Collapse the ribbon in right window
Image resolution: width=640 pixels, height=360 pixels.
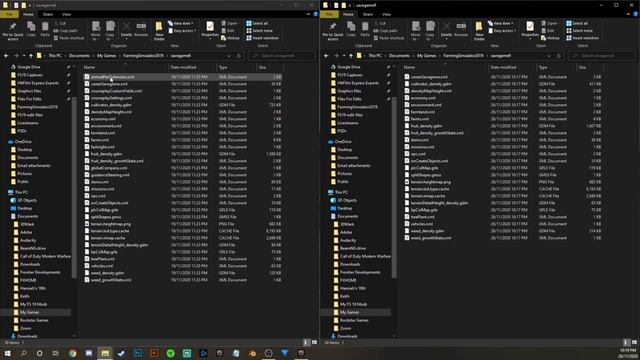coord(628,14)
